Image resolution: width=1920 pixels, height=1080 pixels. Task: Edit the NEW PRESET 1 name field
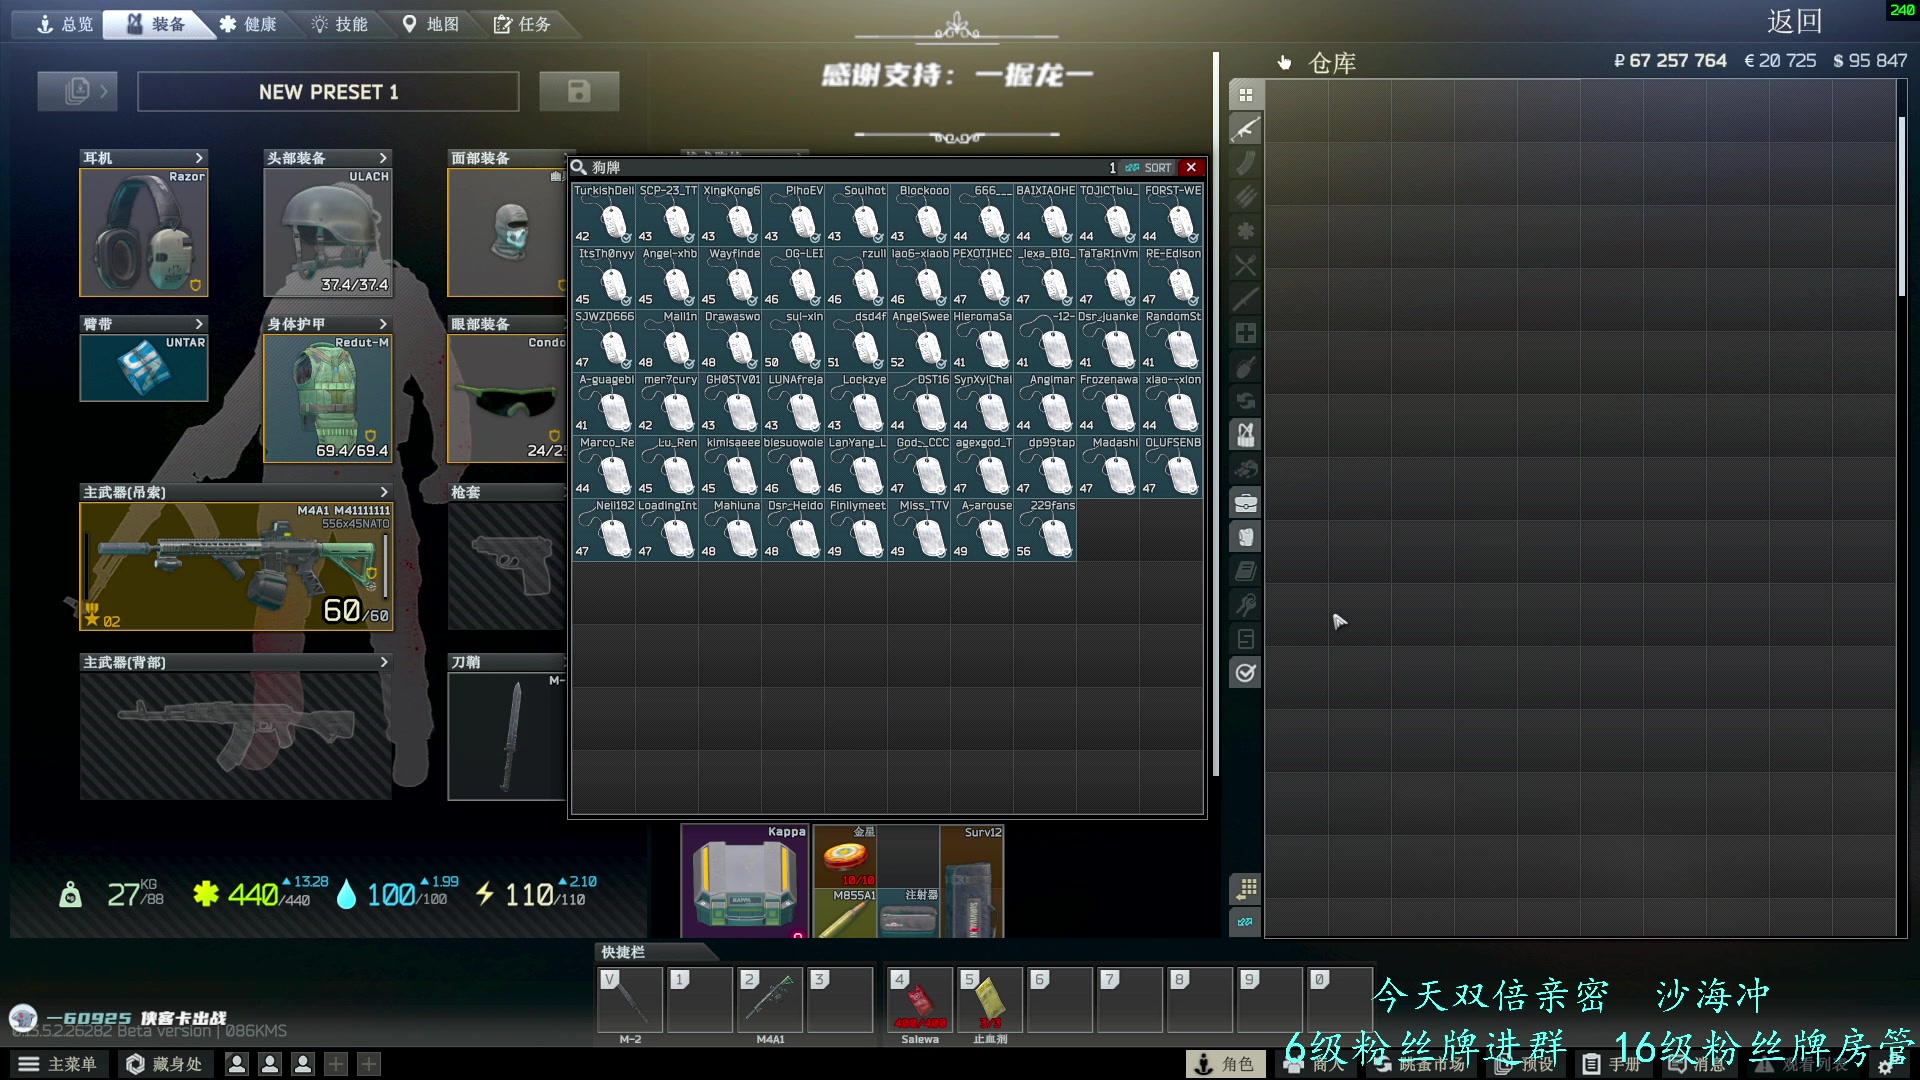point(328,92)
